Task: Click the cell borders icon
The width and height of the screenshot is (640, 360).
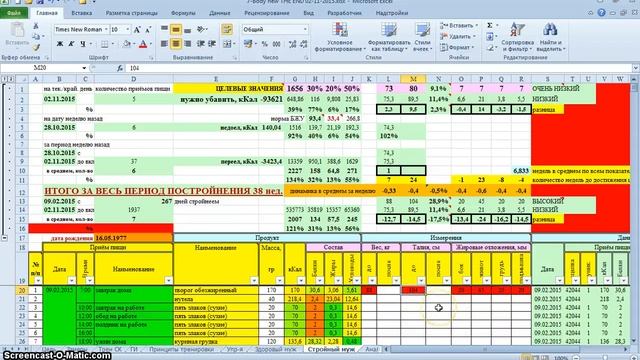Action: click(x=105, y=44)
